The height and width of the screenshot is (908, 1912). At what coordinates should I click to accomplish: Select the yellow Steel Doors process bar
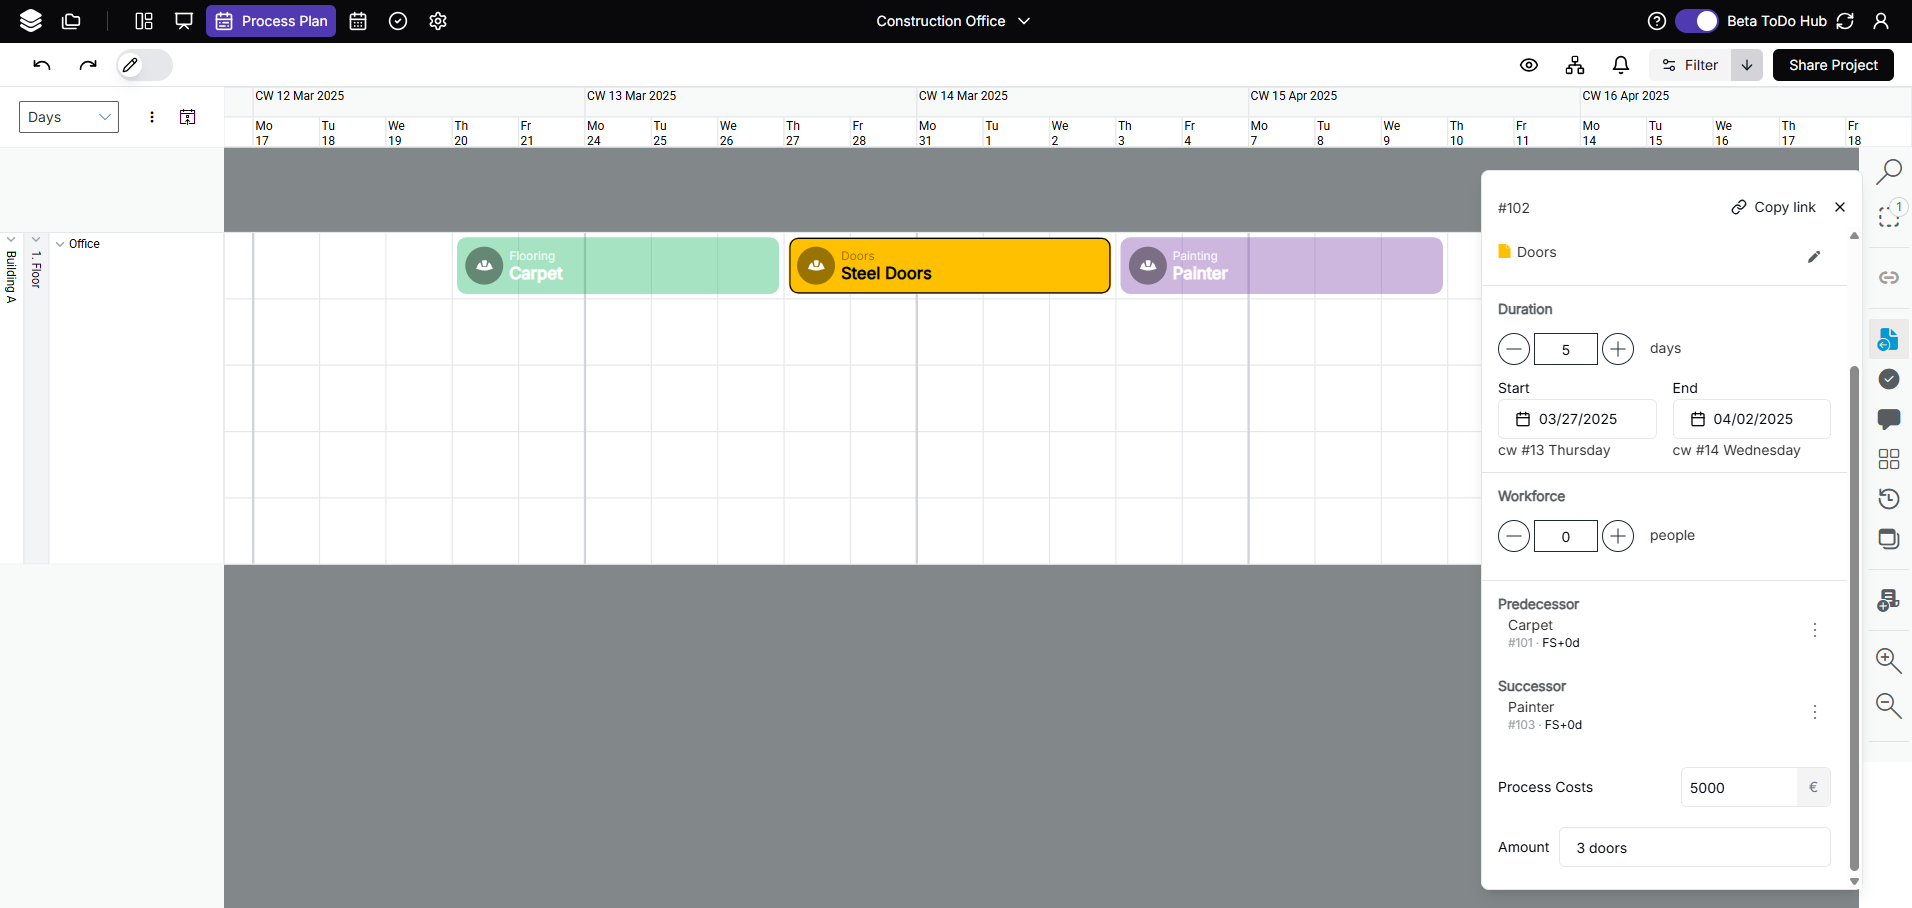tap(949, 266)
